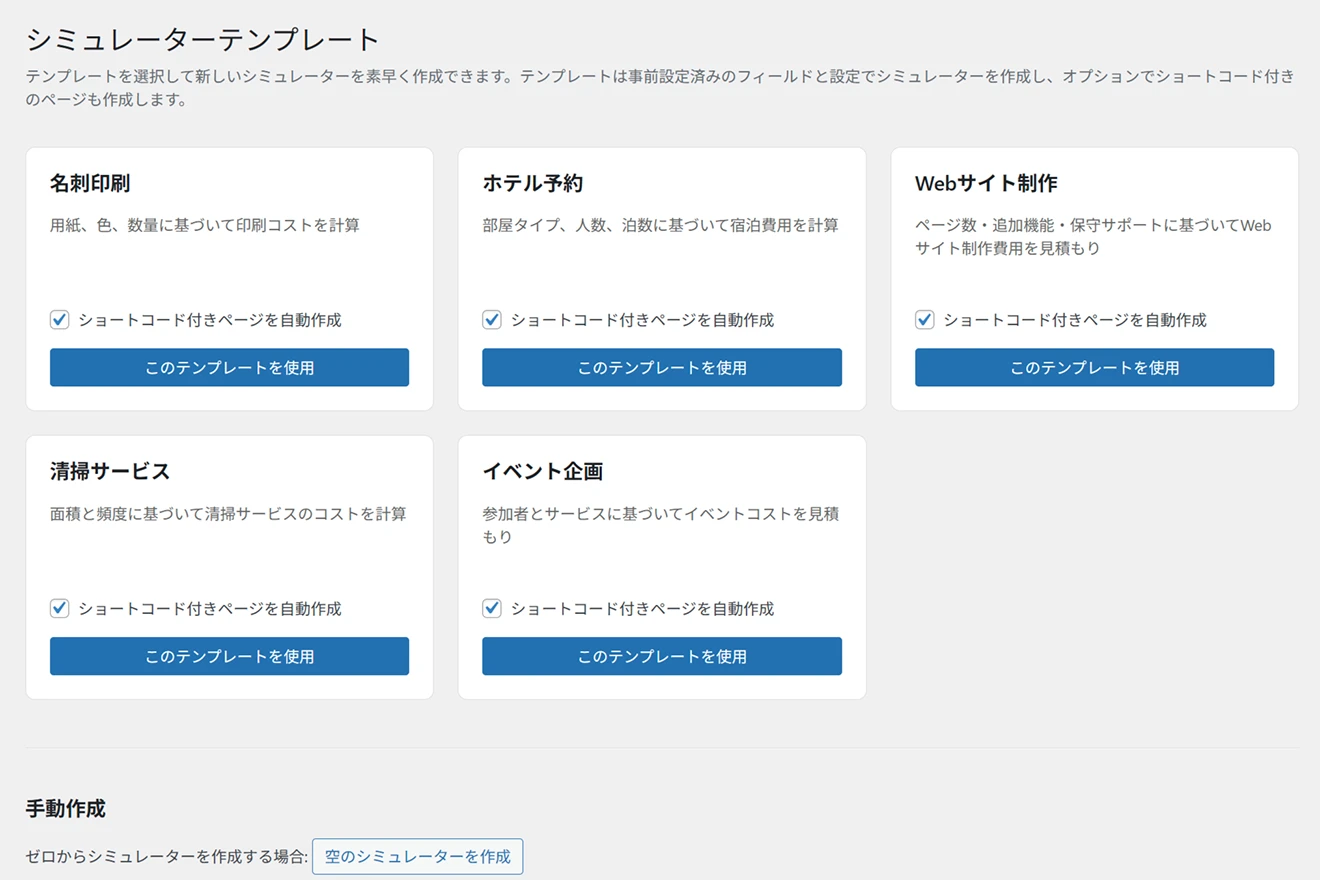
Task: Uncheck auto-create page checkbox in 名刺印刷 card
Action: [x=60, y=320]
